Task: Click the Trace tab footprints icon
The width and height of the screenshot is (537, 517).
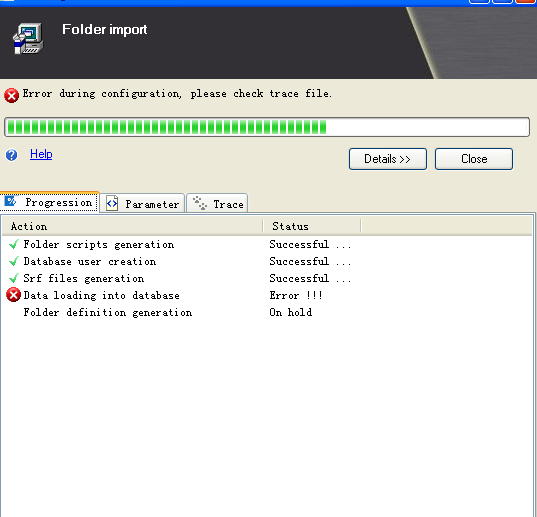Action: coord(200,203)
